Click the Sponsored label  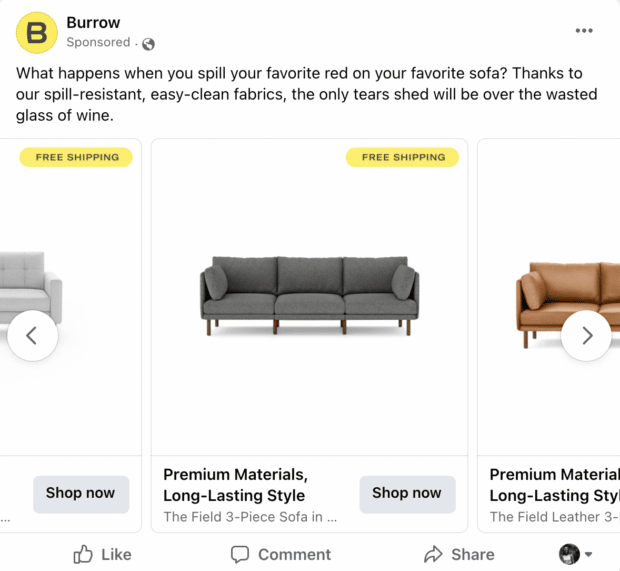click(x=98, y=43)
